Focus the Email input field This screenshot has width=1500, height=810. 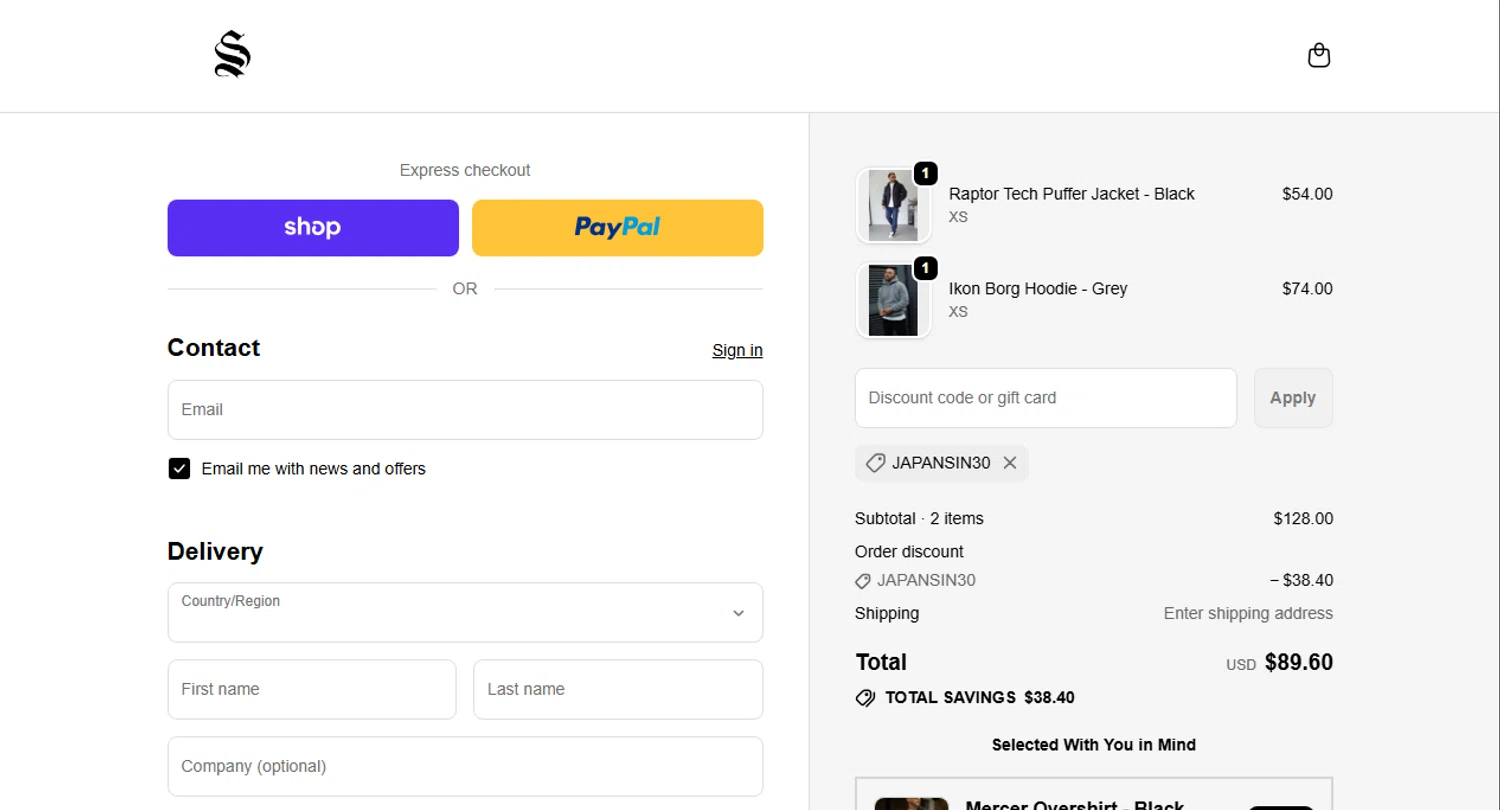[465, 410]
